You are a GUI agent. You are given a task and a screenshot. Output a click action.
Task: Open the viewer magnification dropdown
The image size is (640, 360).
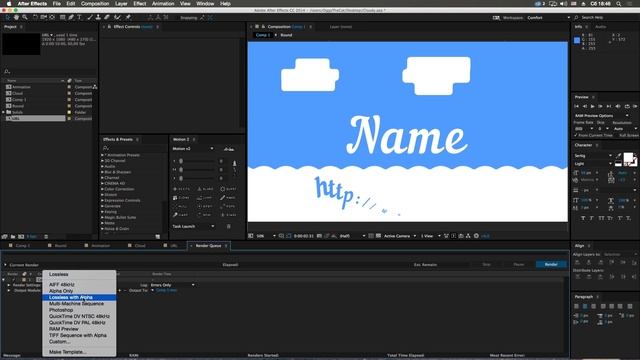pos(266,236)
